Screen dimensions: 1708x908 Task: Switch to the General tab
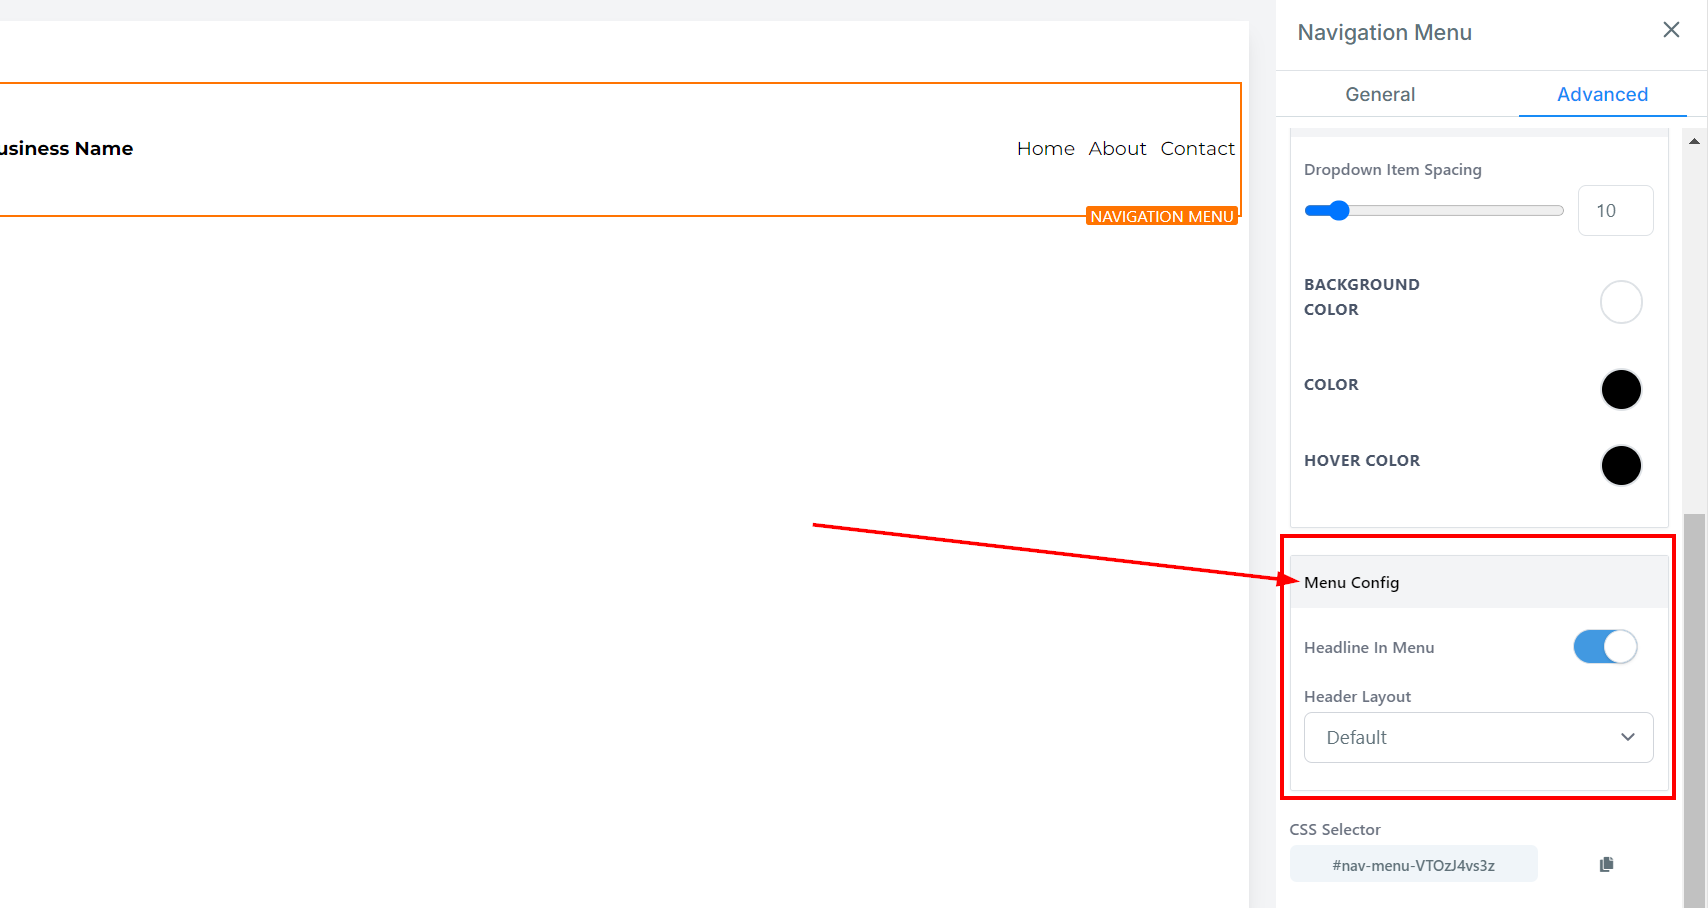[x=1380, y=94]
